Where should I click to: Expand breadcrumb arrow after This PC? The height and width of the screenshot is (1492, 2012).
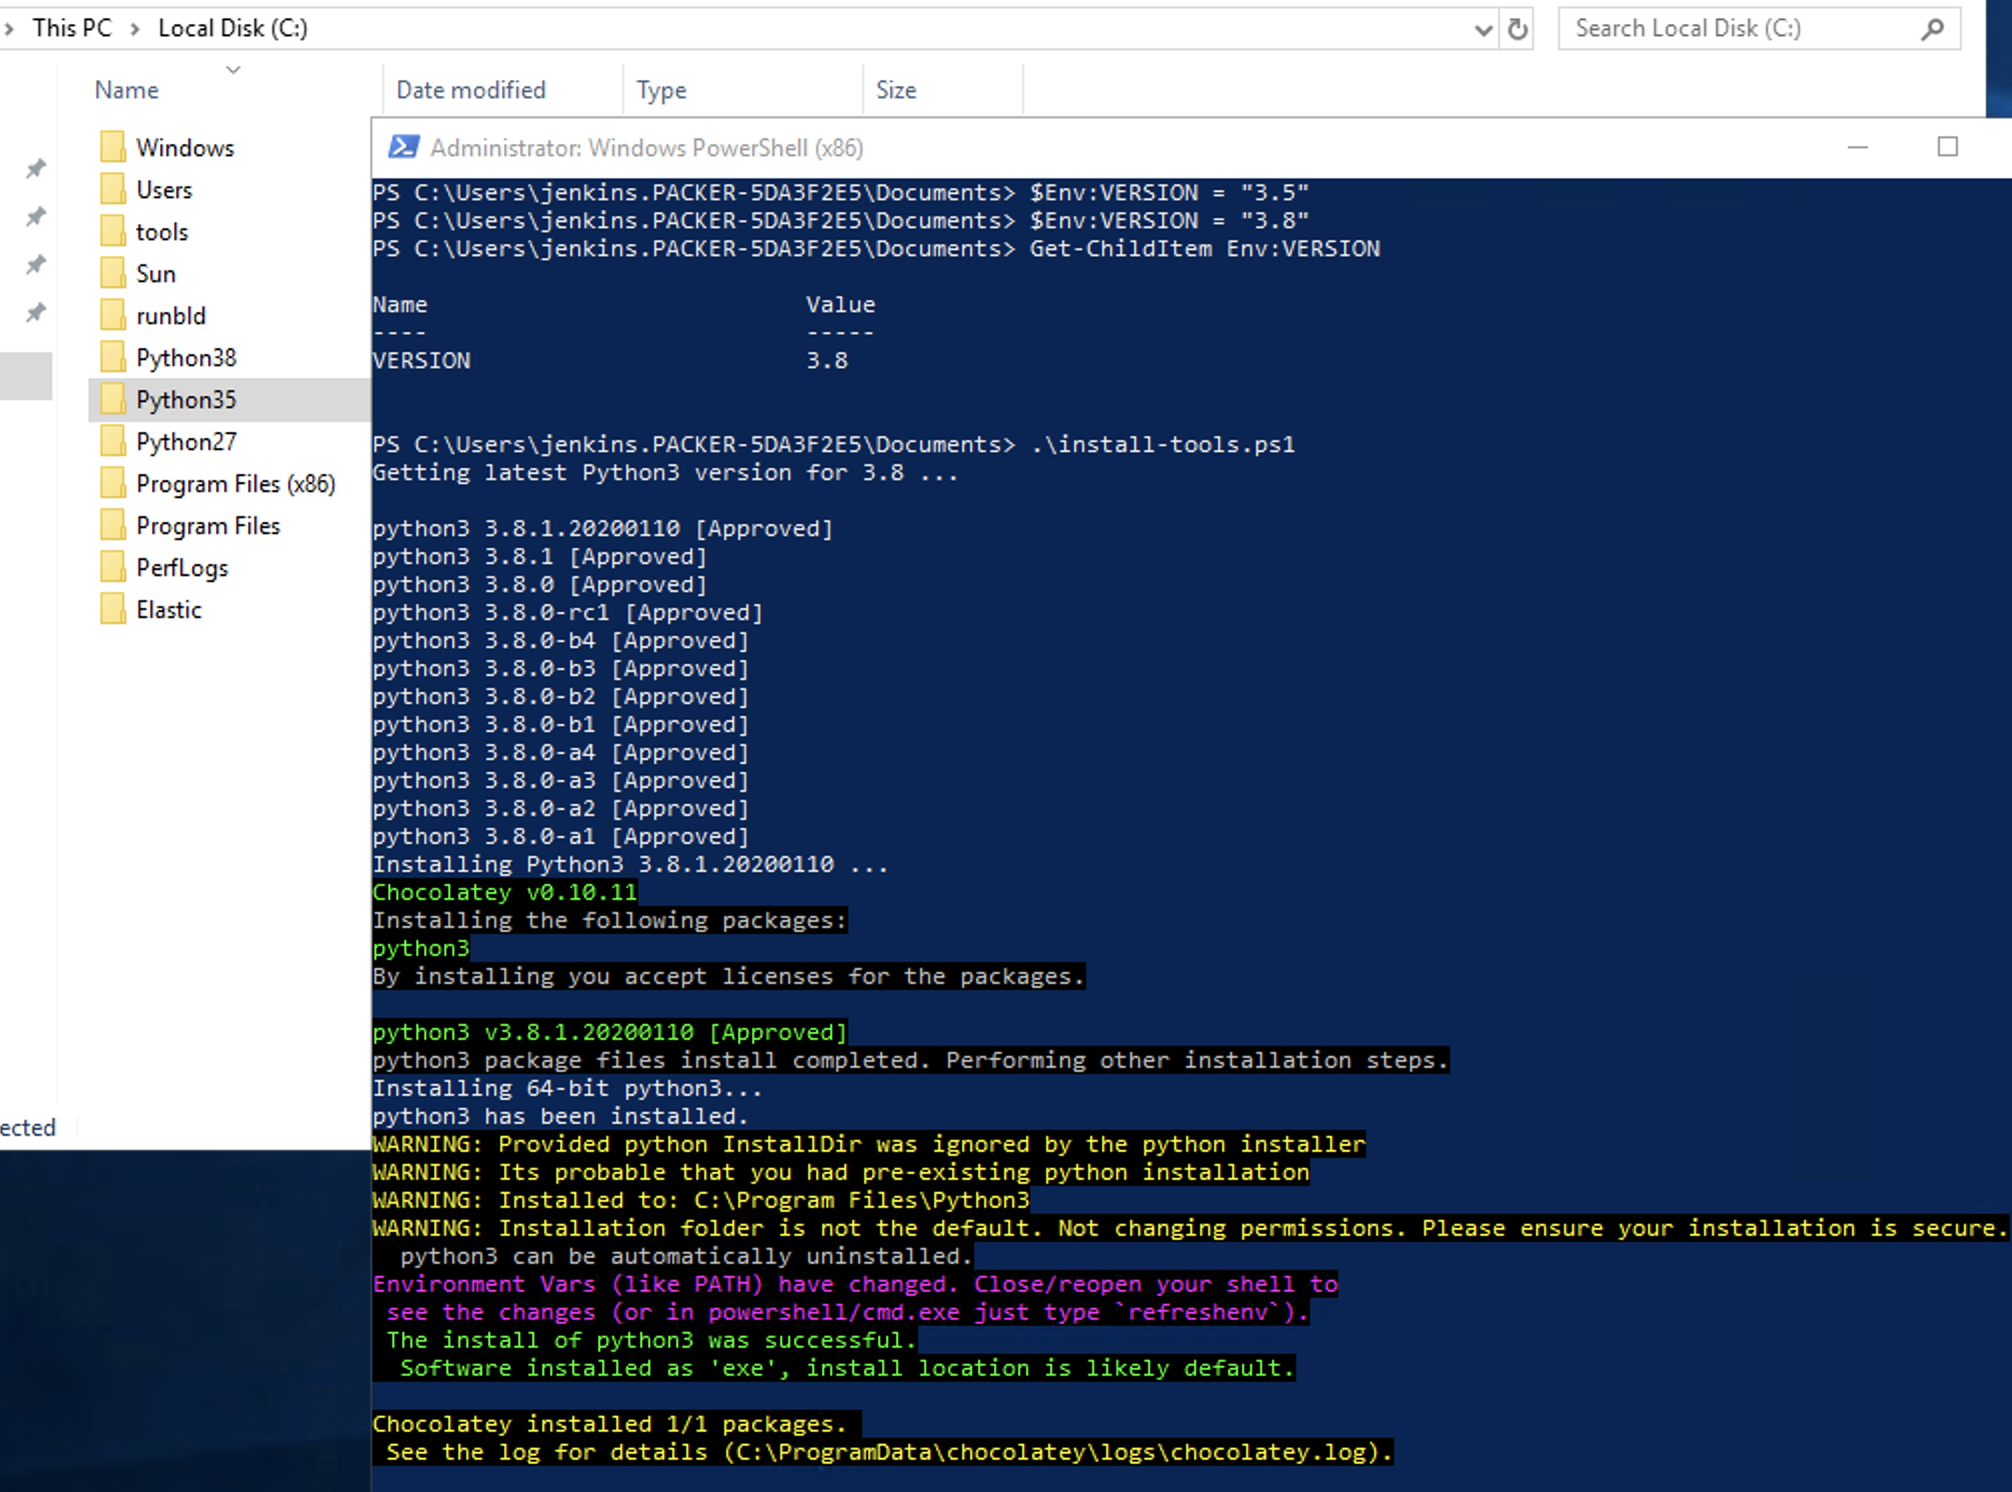[x=134, y=29]
